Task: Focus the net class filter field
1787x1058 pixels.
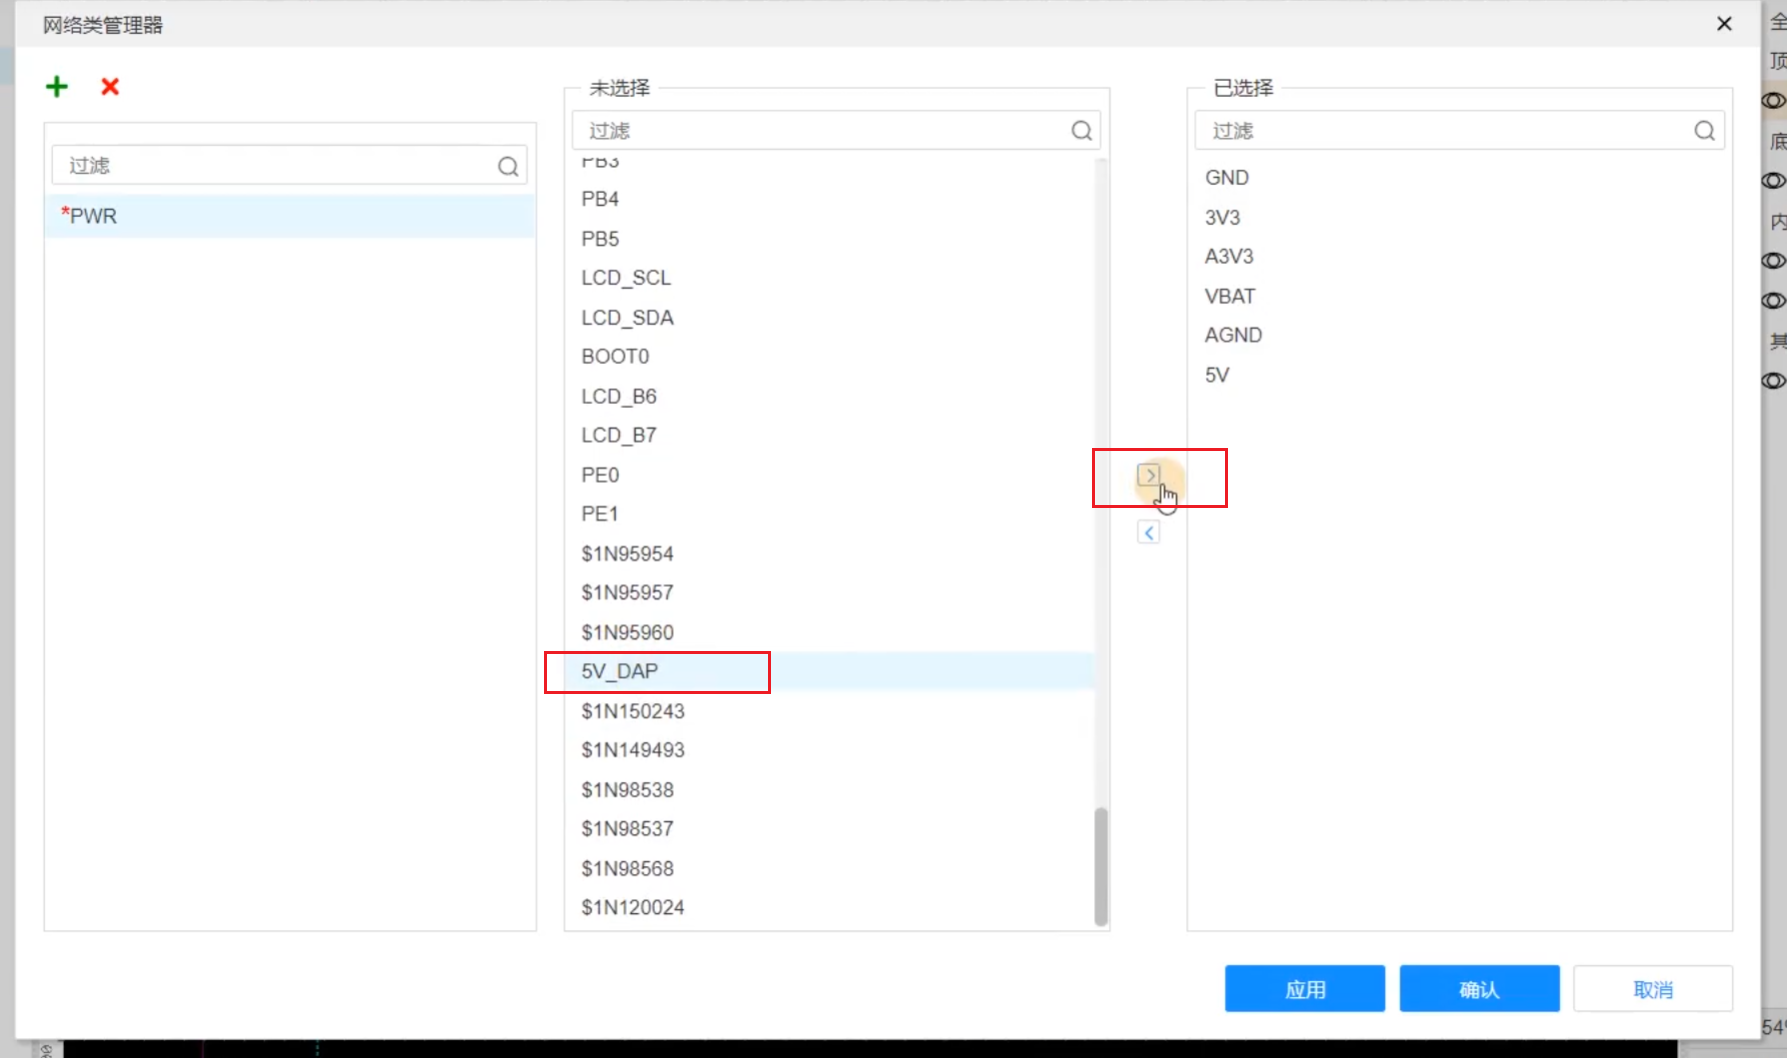Action: coord(289,166)
